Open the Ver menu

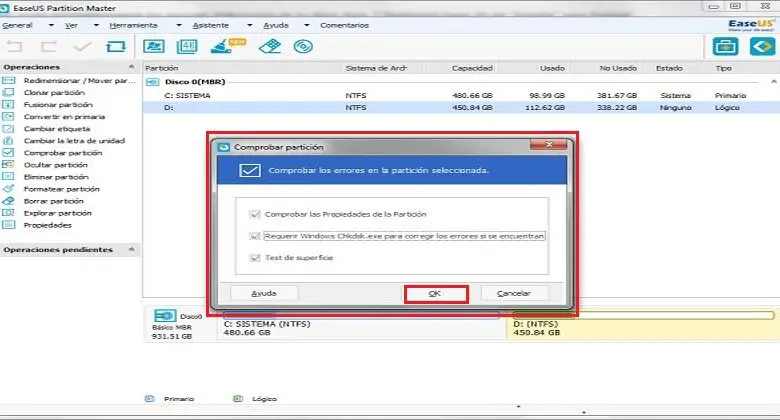[71, 25]
